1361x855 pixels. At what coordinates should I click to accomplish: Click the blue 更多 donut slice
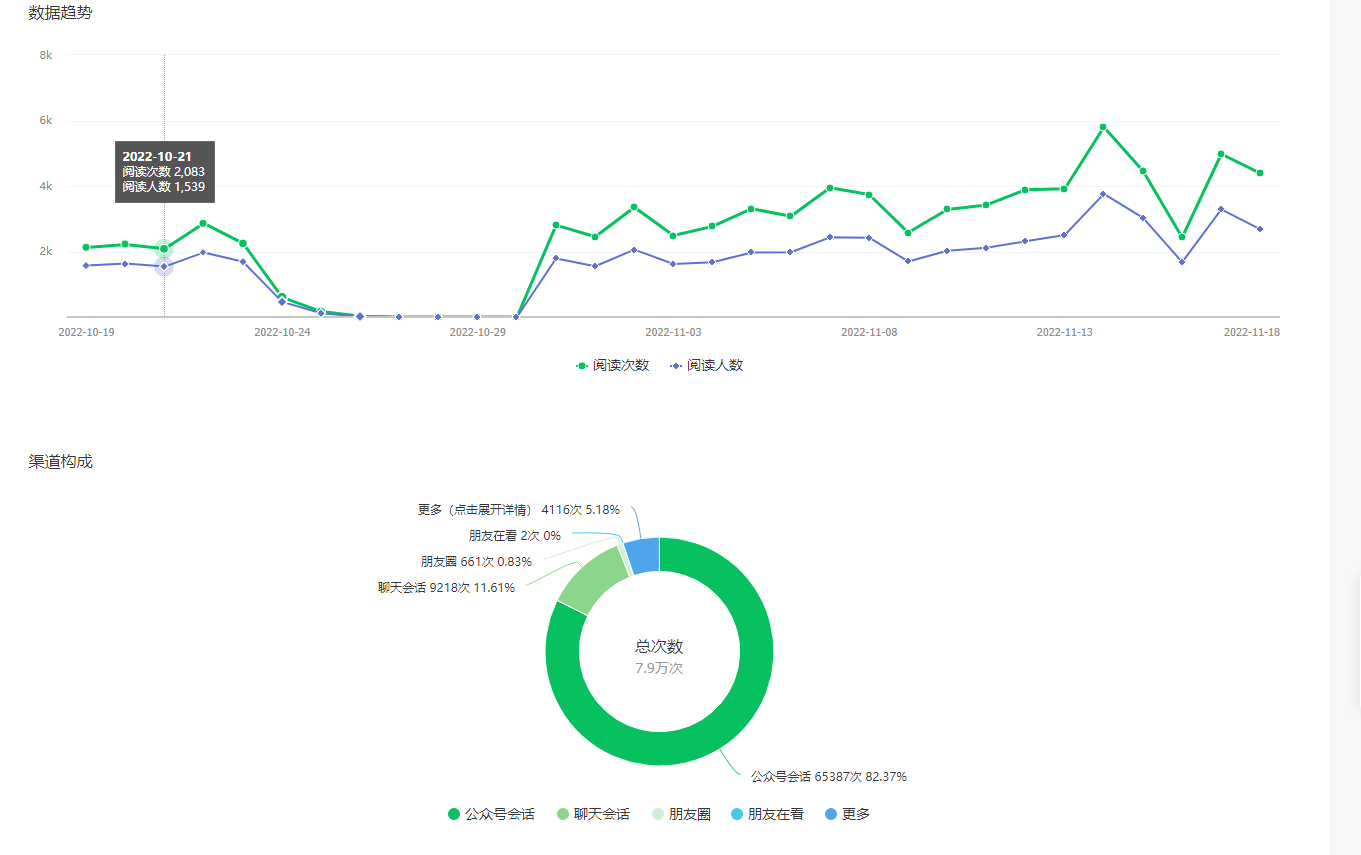coord(643,555)
